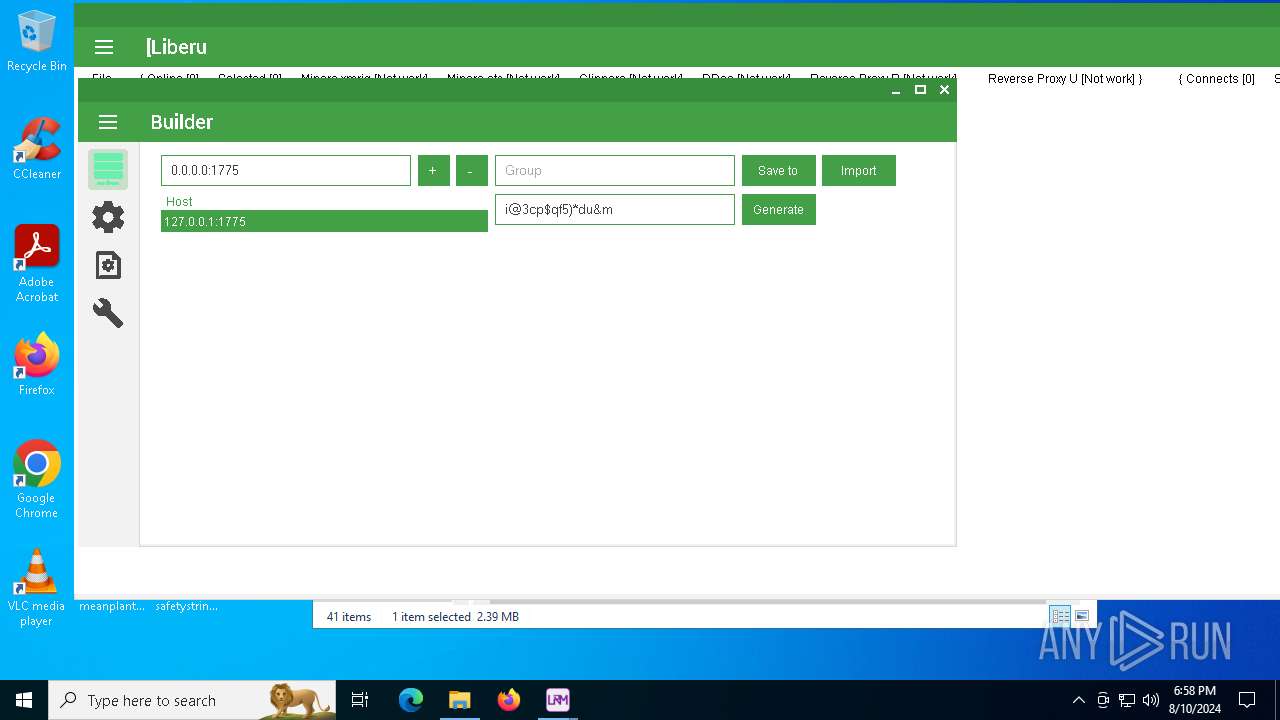Viewport: 1280px width, 720px height.
Task: Show hidden system tray icons
Action: point(1078,700)
